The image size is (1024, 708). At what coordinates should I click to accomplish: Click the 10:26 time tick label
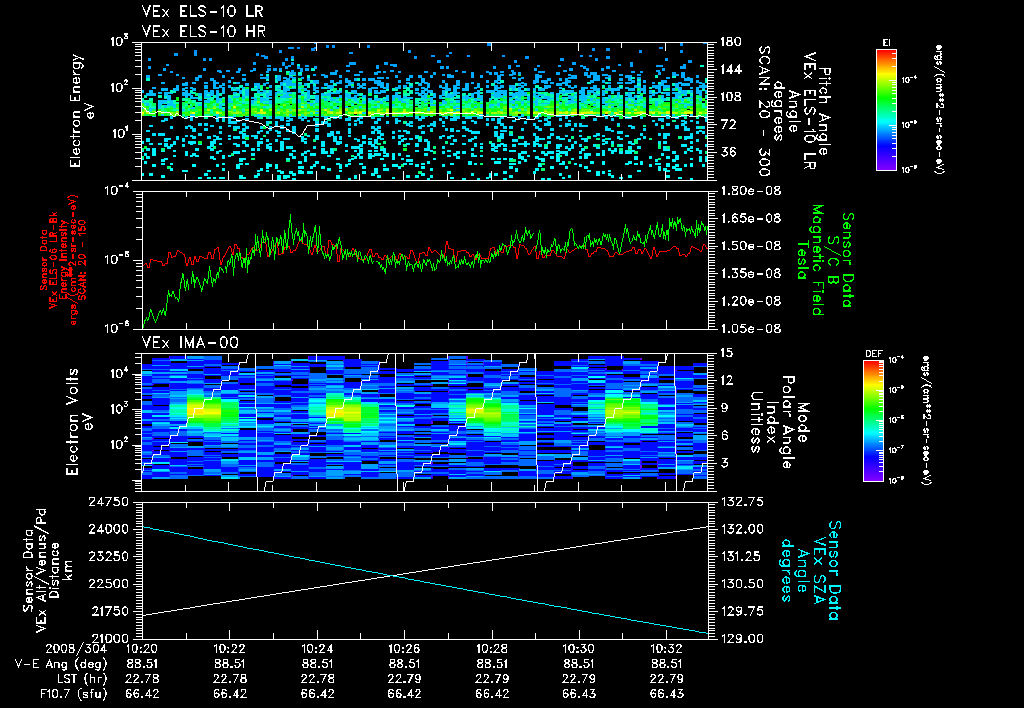pyautogui.click(x=404, y=649)
